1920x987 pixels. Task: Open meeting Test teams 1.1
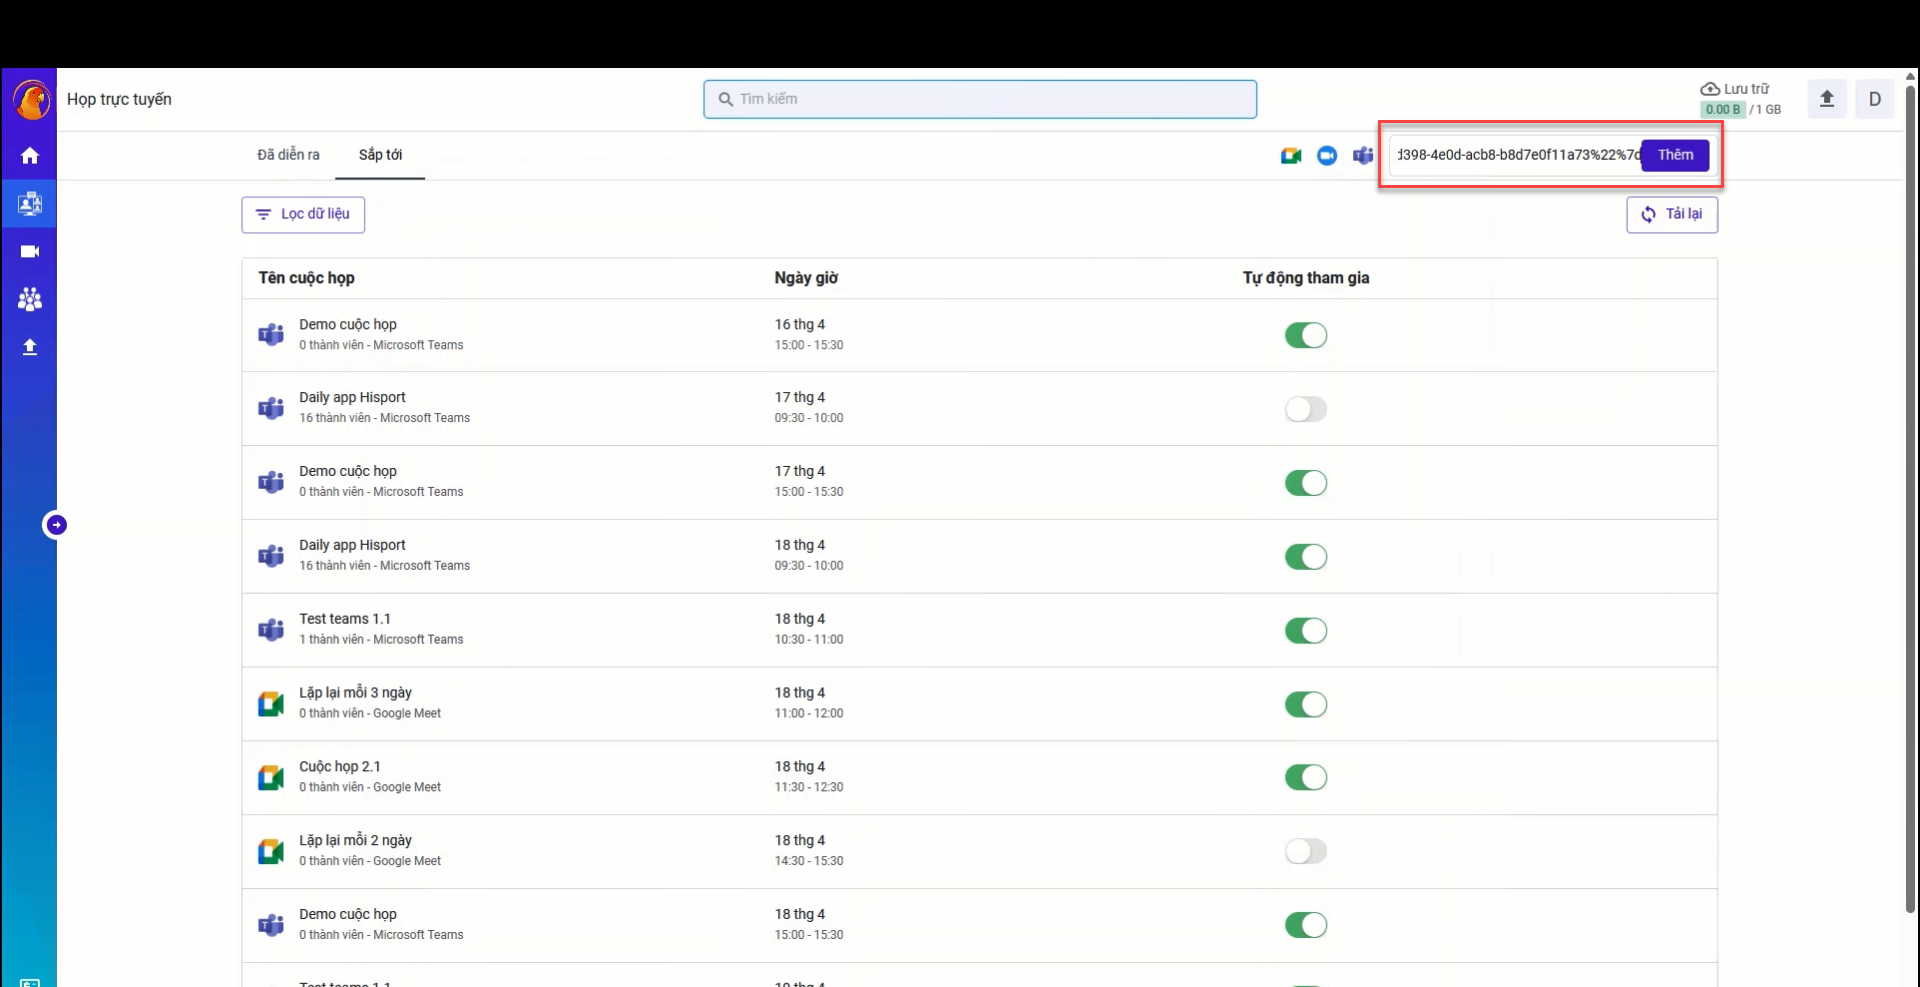pos(345,619)
